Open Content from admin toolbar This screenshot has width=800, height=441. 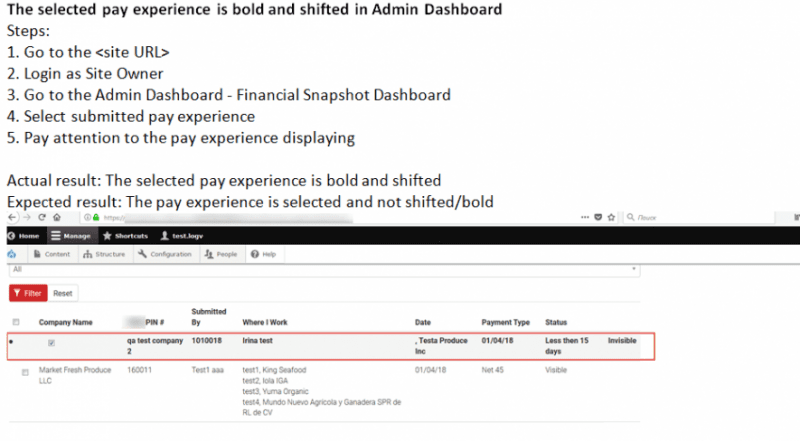click(51, 254)
